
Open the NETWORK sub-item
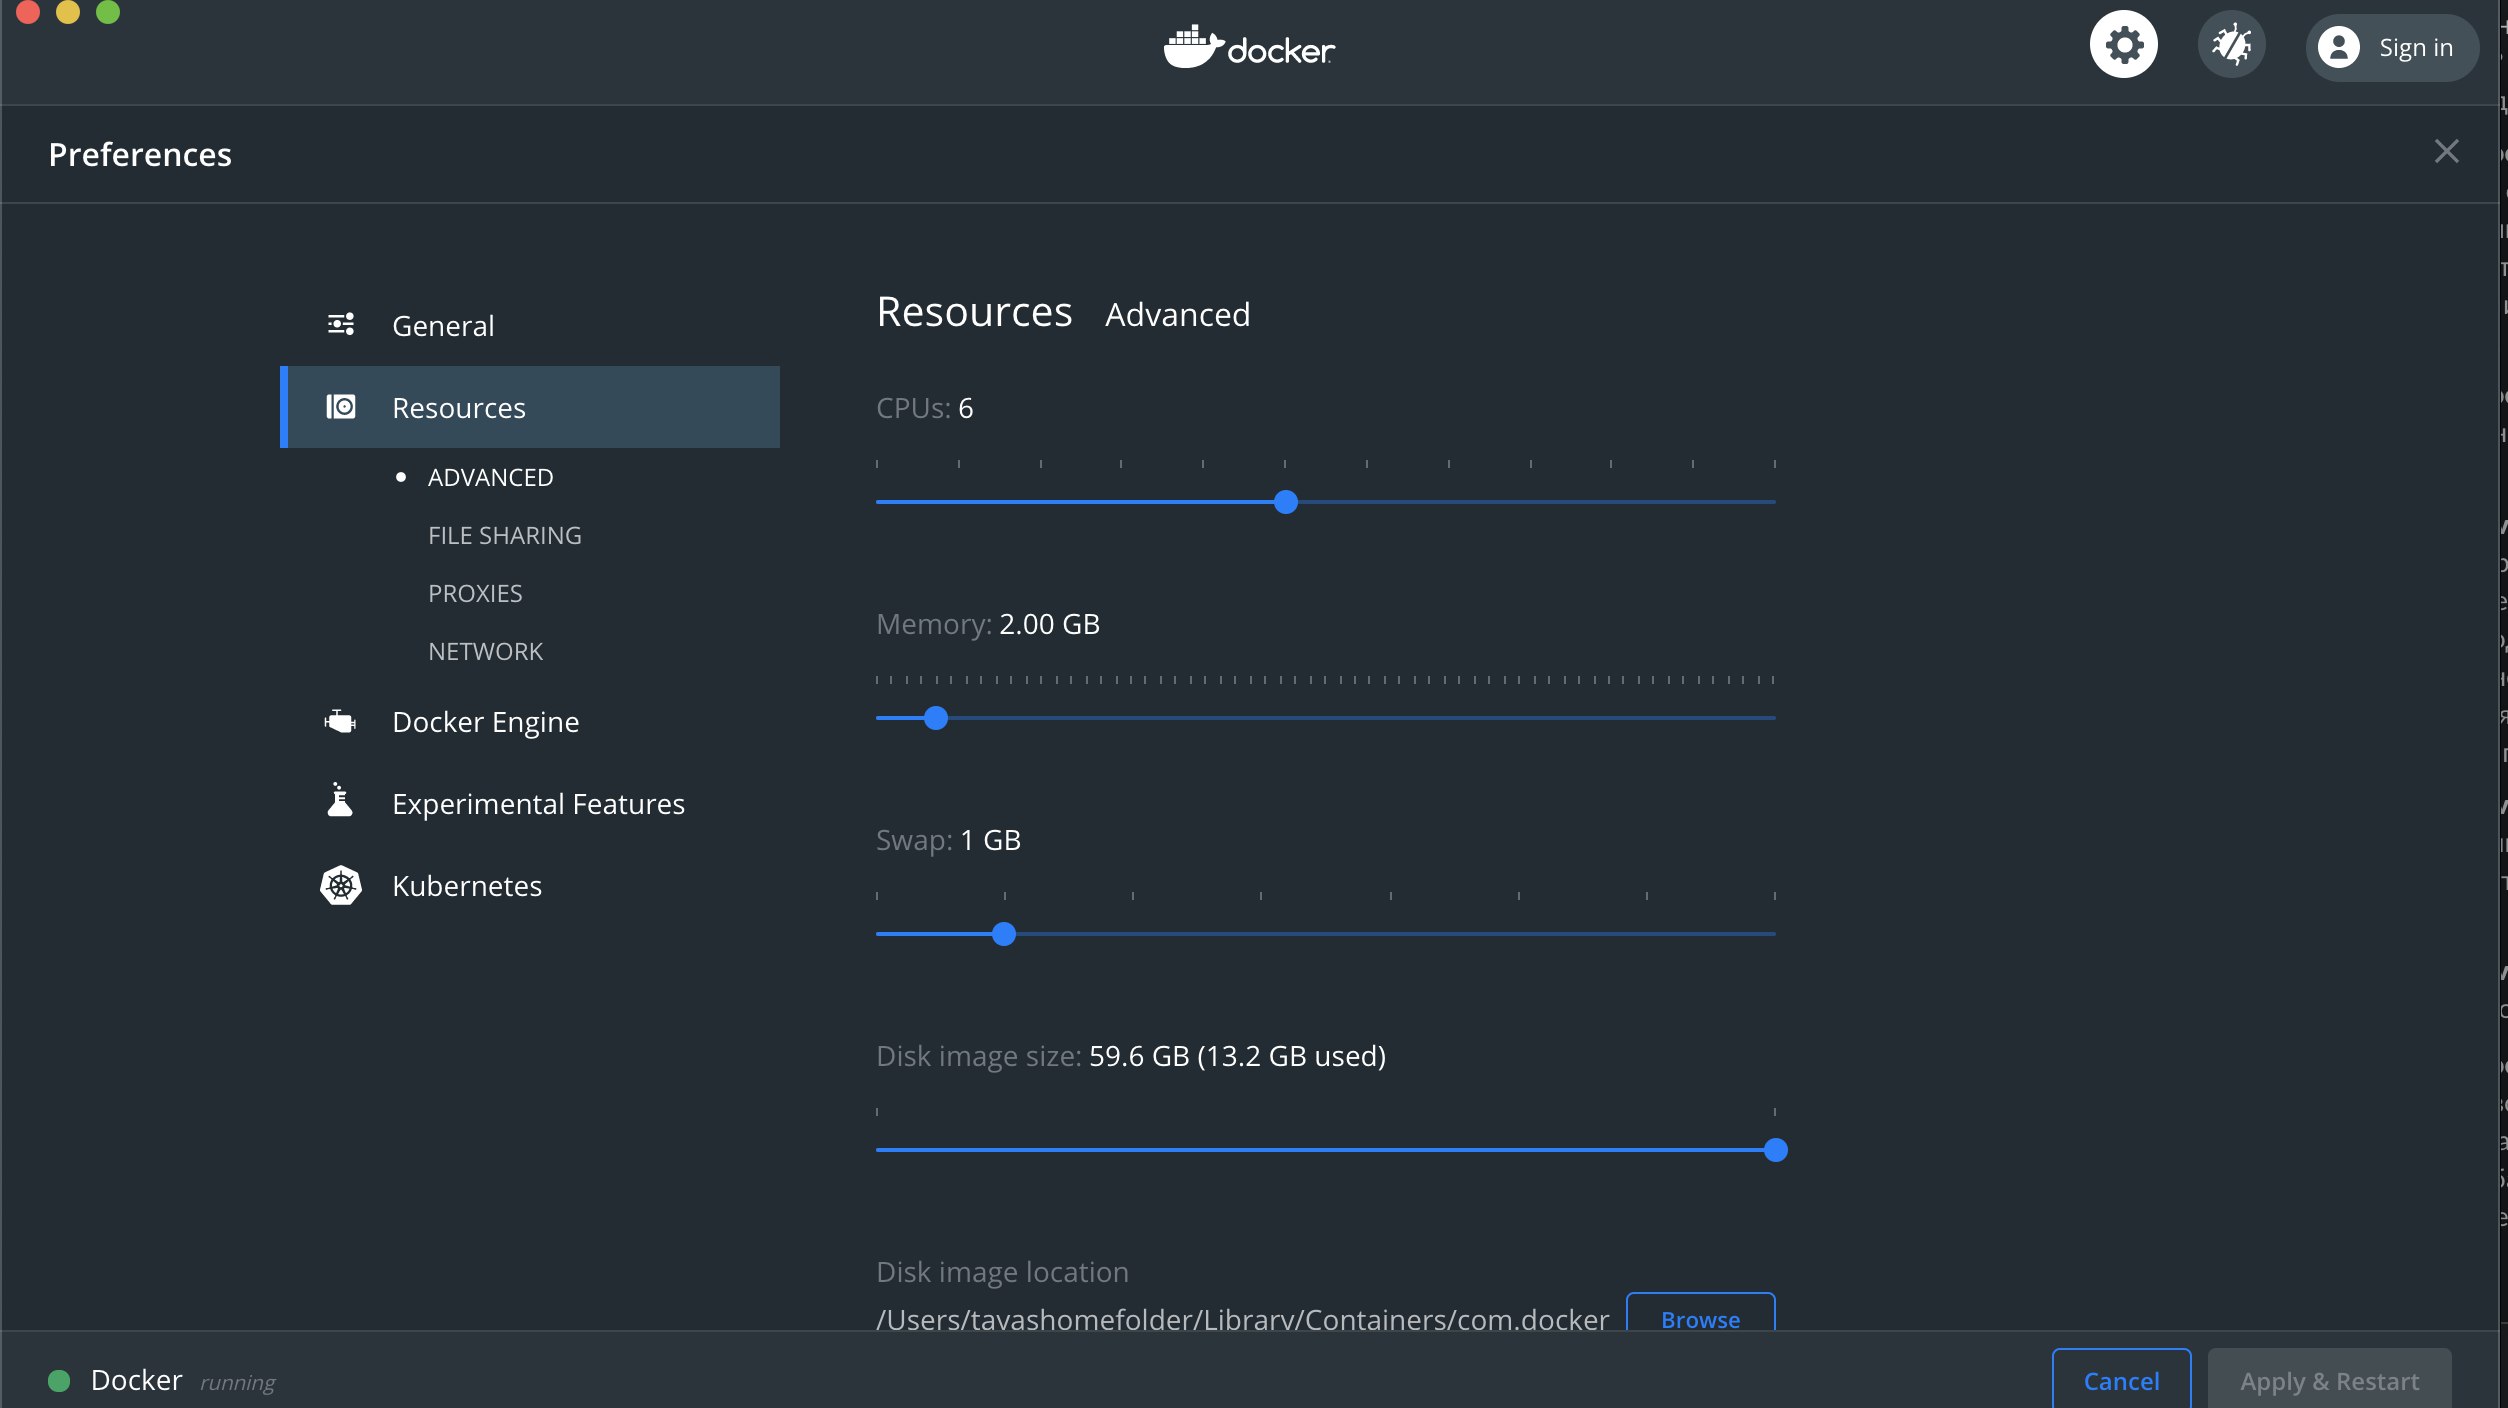click(x=485, y=651)
